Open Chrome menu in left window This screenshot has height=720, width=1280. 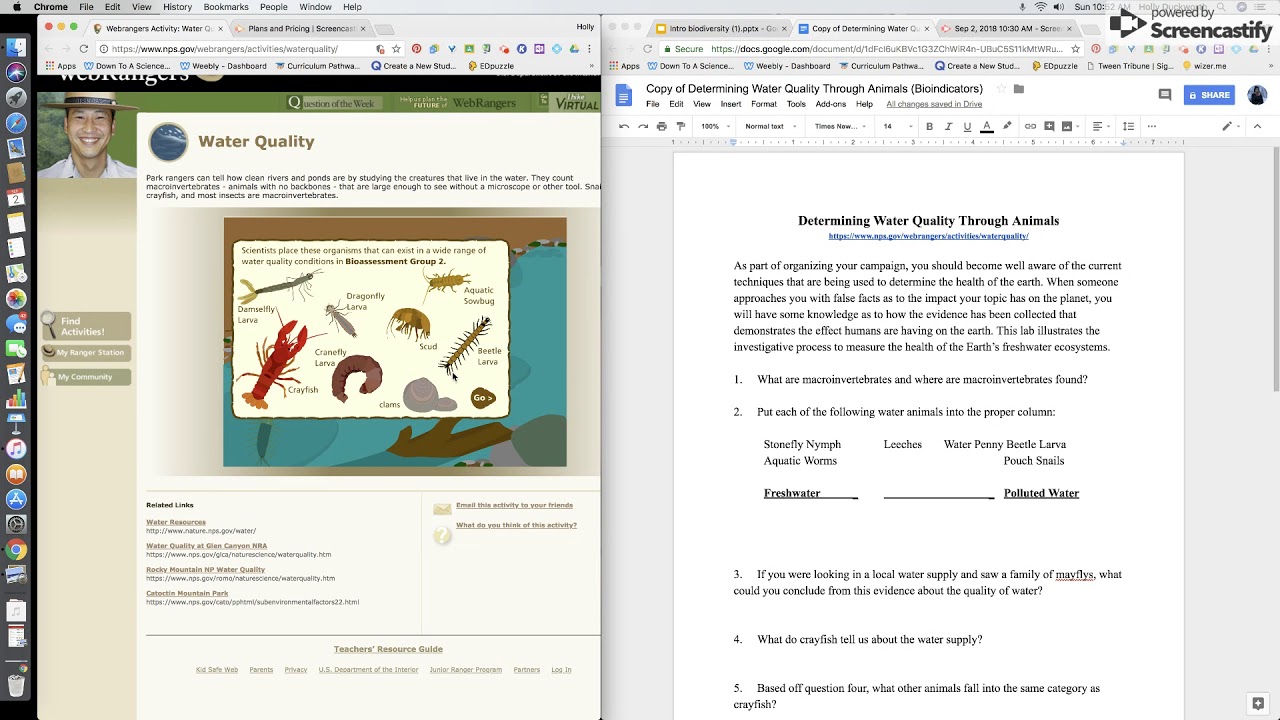[592, 48]
